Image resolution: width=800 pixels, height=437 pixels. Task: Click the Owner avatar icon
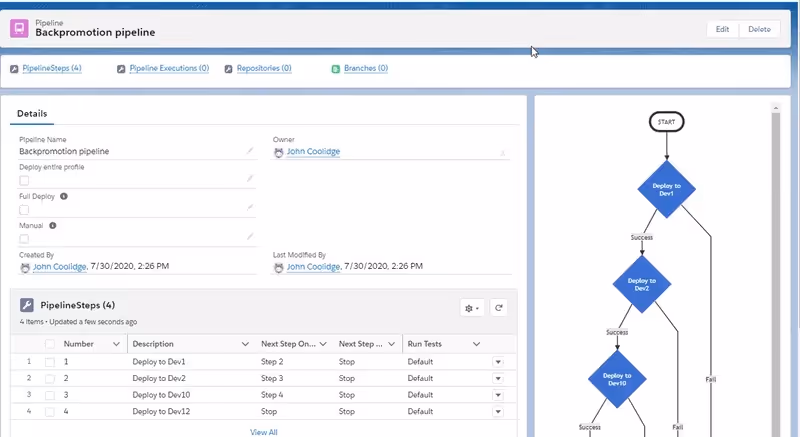point(279,152)
